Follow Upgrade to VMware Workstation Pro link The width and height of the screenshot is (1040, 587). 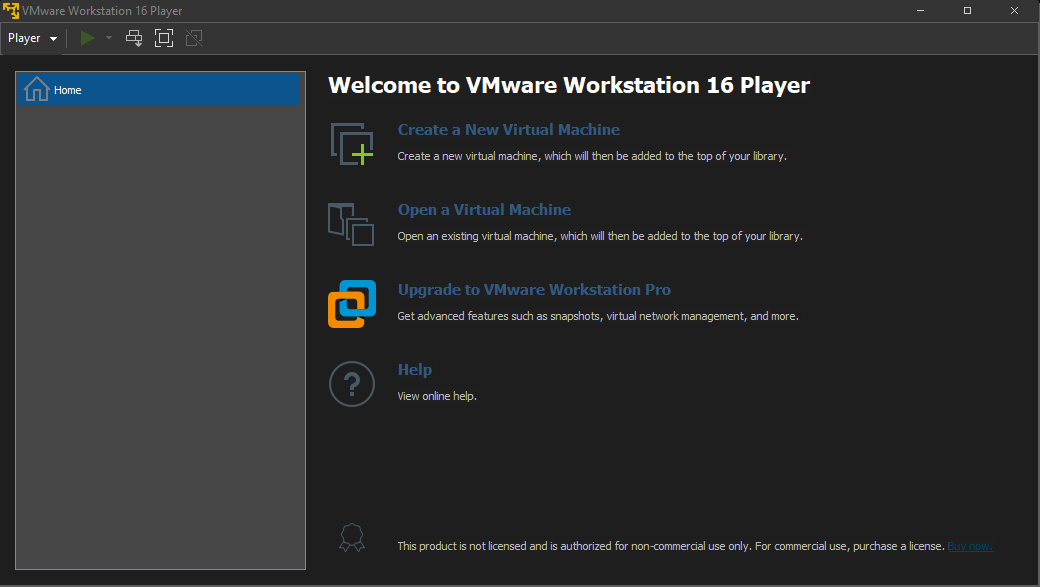click(x=534, y=290)
